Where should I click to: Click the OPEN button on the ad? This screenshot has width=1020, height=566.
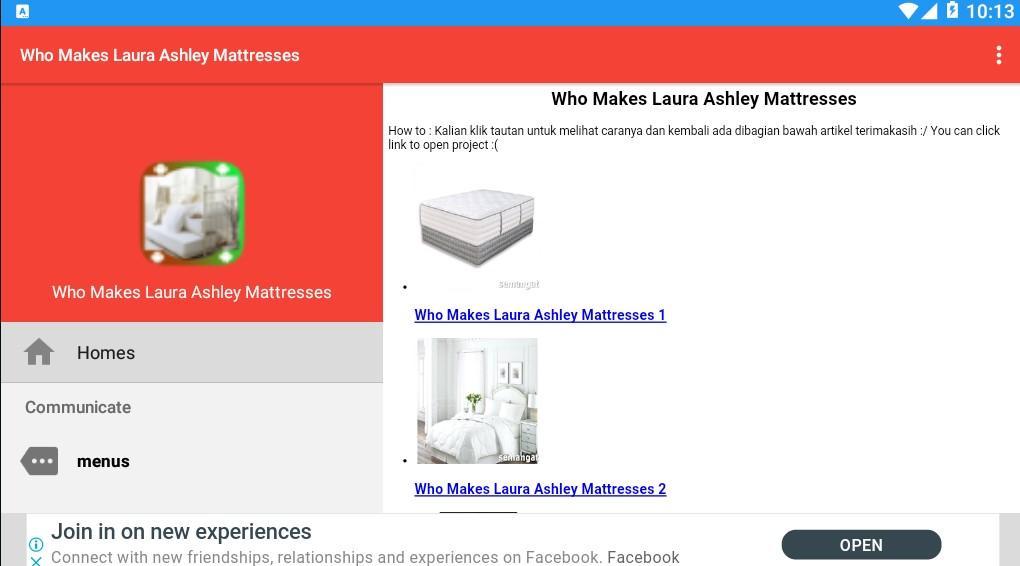click(861, 545)
